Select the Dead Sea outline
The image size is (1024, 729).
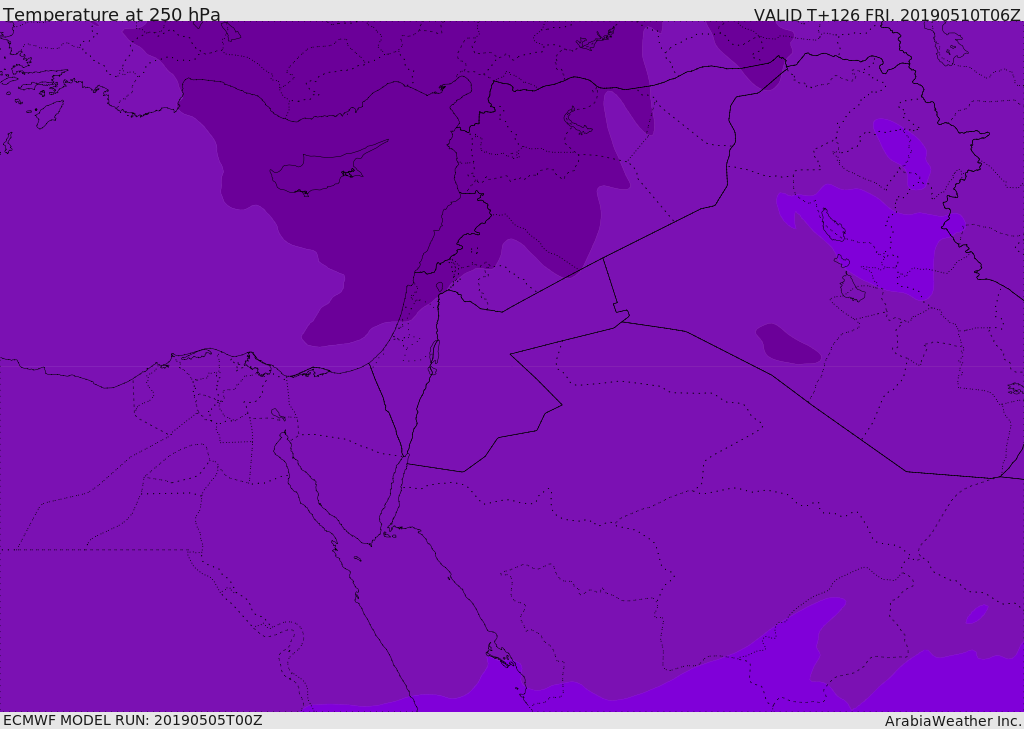point(434,353)
